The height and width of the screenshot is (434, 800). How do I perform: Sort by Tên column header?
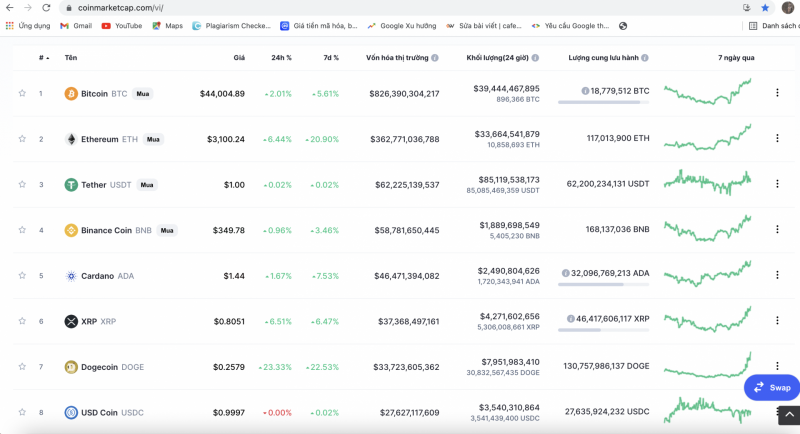coord(71,58)
